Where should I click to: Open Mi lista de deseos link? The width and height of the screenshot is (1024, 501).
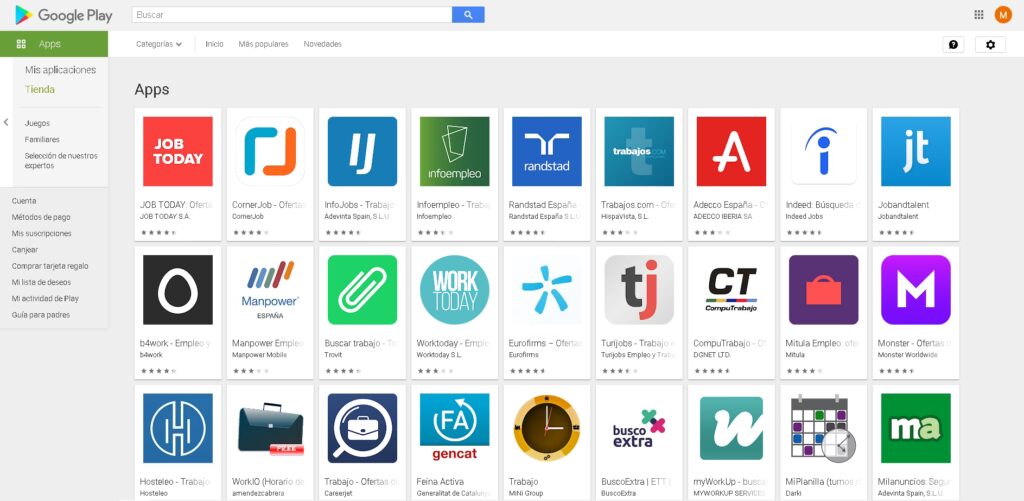(x=42, y=282)
